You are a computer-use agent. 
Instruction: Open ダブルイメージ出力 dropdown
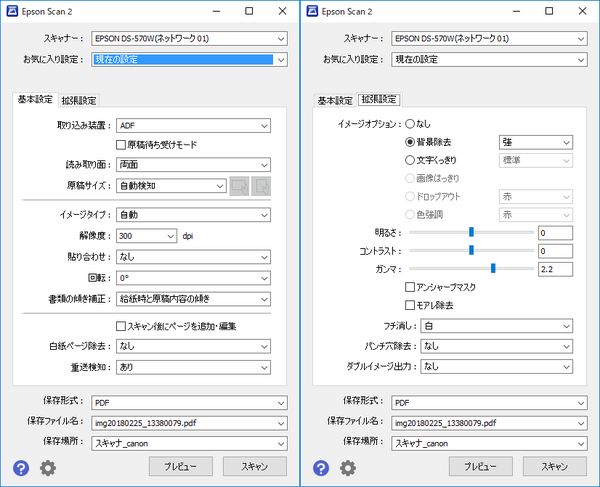click(x=497, y=366)
